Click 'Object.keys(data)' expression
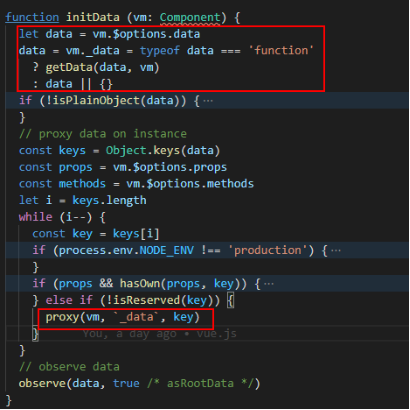The width and height of the screenshot is (410, 410). point(163,151)
